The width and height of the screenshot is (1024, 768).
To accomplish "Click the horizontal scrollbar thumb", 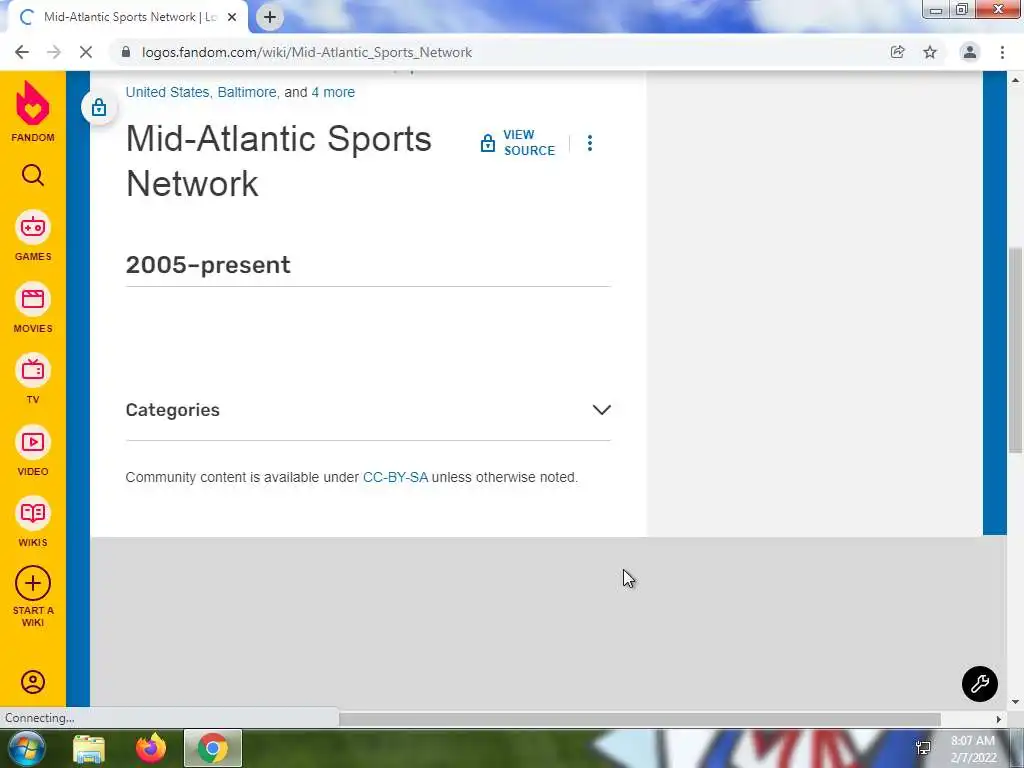I will coord(640,719).
